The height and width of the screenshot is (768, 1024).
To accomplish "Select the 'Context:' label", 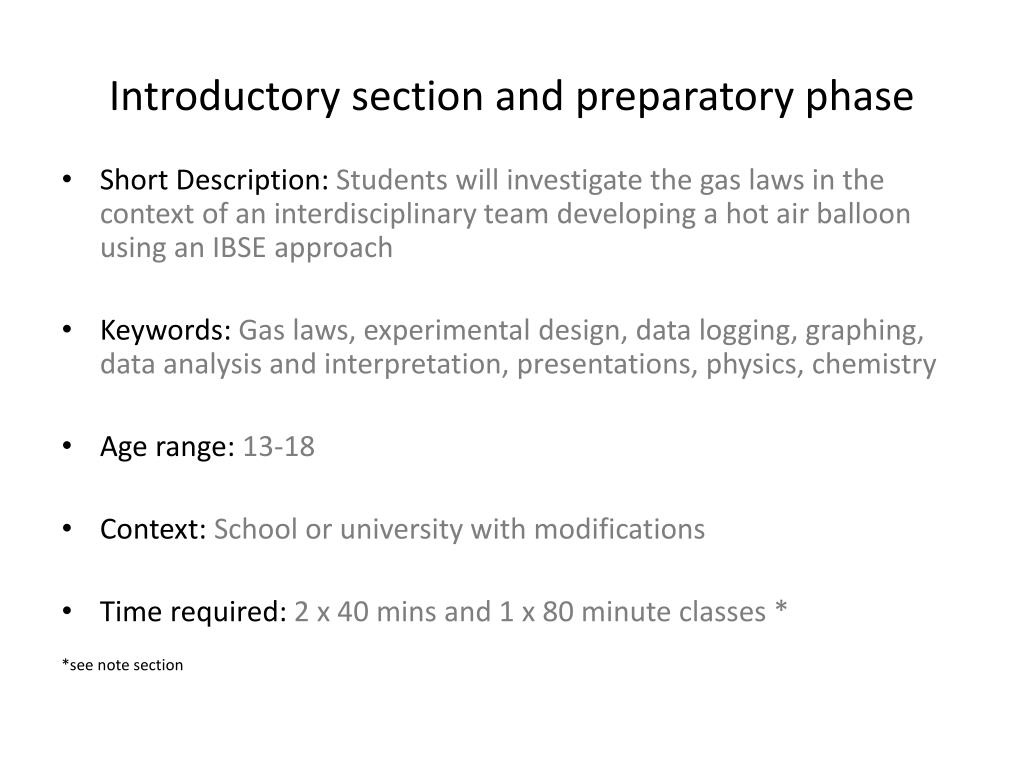I will coord(153,529).
